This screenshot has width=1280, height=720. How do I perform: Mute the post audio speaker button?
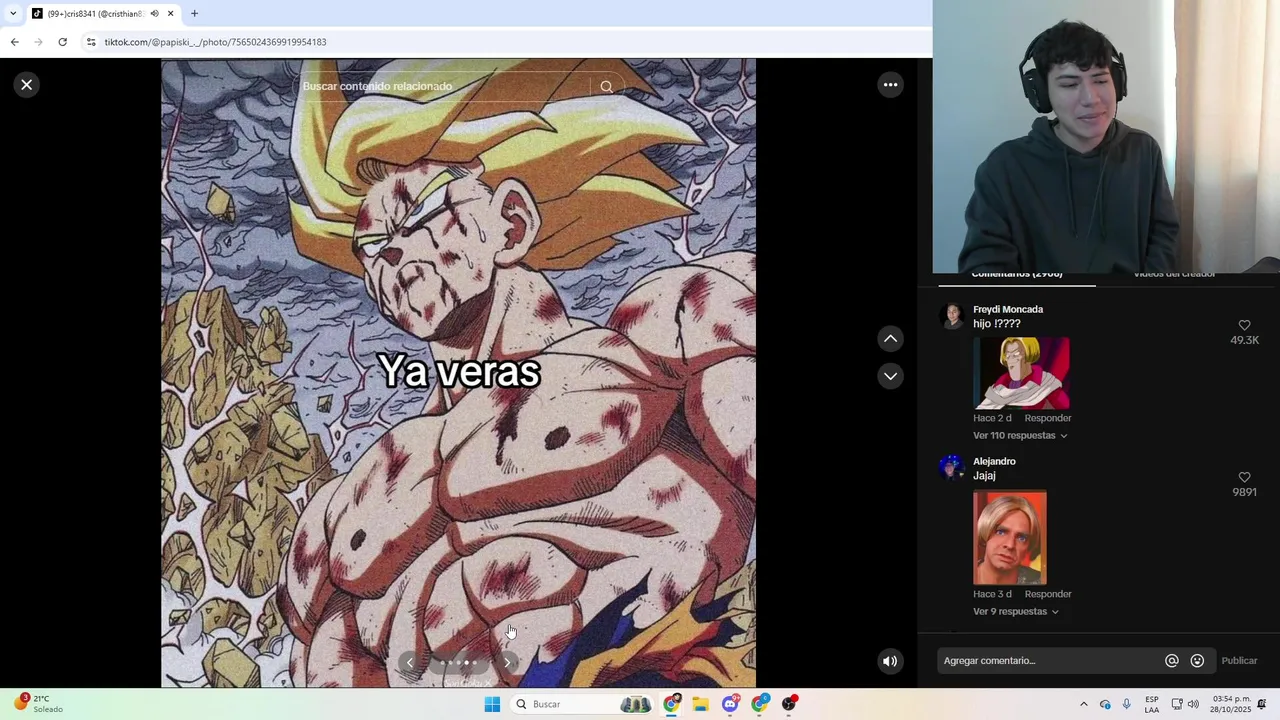(890, 661)
